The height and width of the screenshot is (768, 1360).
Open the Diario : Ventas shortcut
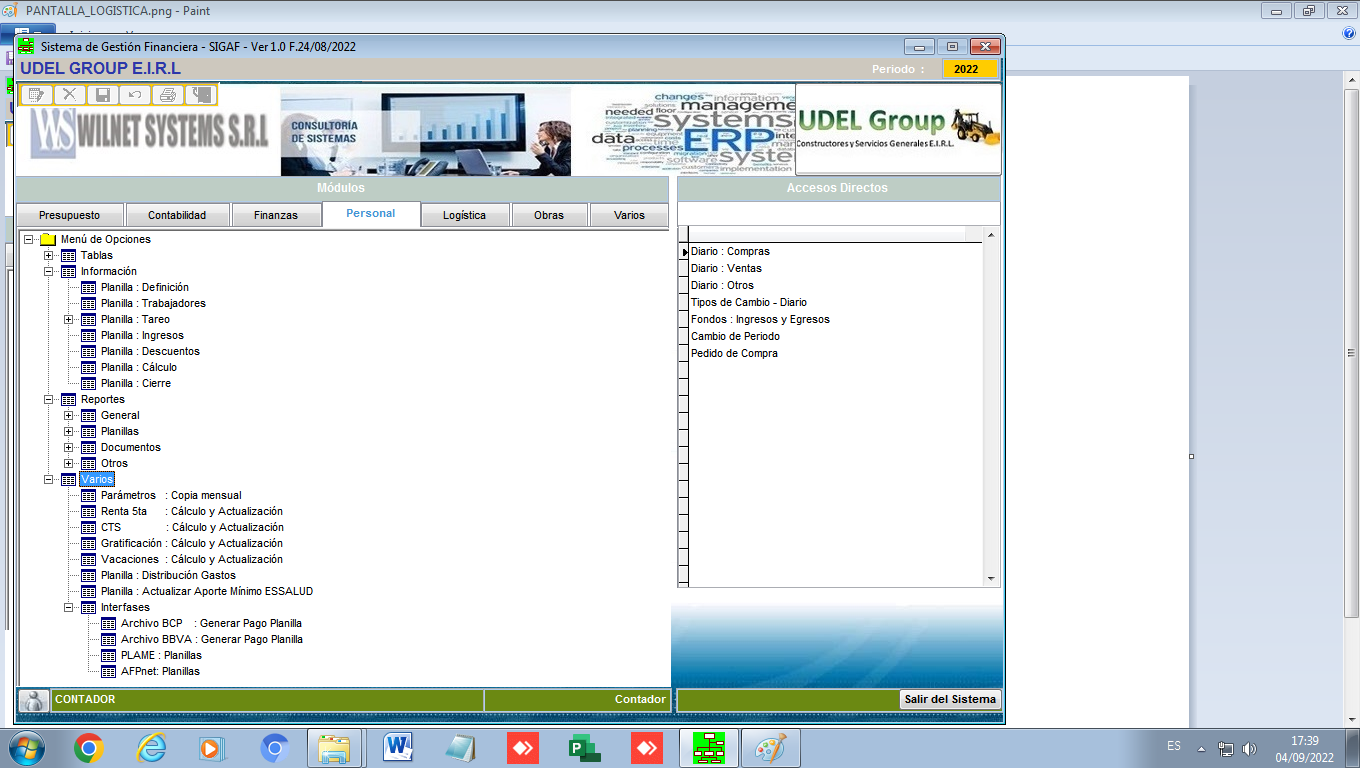click(x=726, y=268)
